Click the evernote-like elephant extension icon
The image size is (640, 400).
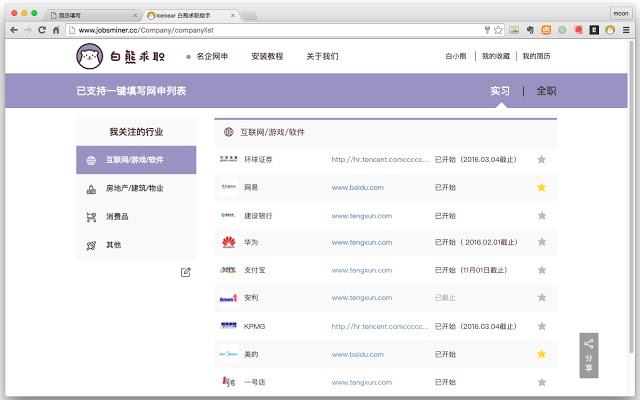[530, 30]
